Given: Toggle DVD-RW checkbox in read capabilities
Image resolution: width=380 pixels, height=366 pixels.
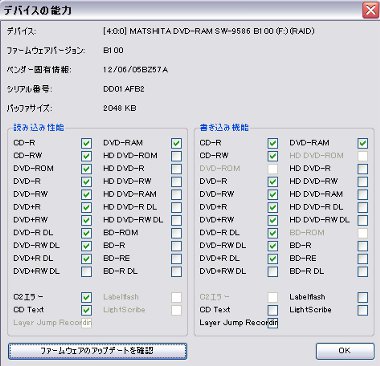Looking at the screenshot, I should click(86, 195).
